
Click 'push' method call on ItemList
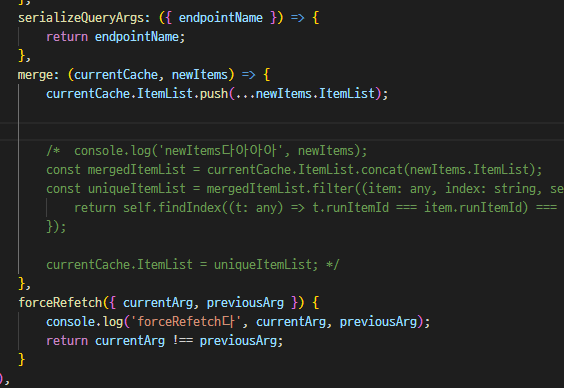(214, 94)
